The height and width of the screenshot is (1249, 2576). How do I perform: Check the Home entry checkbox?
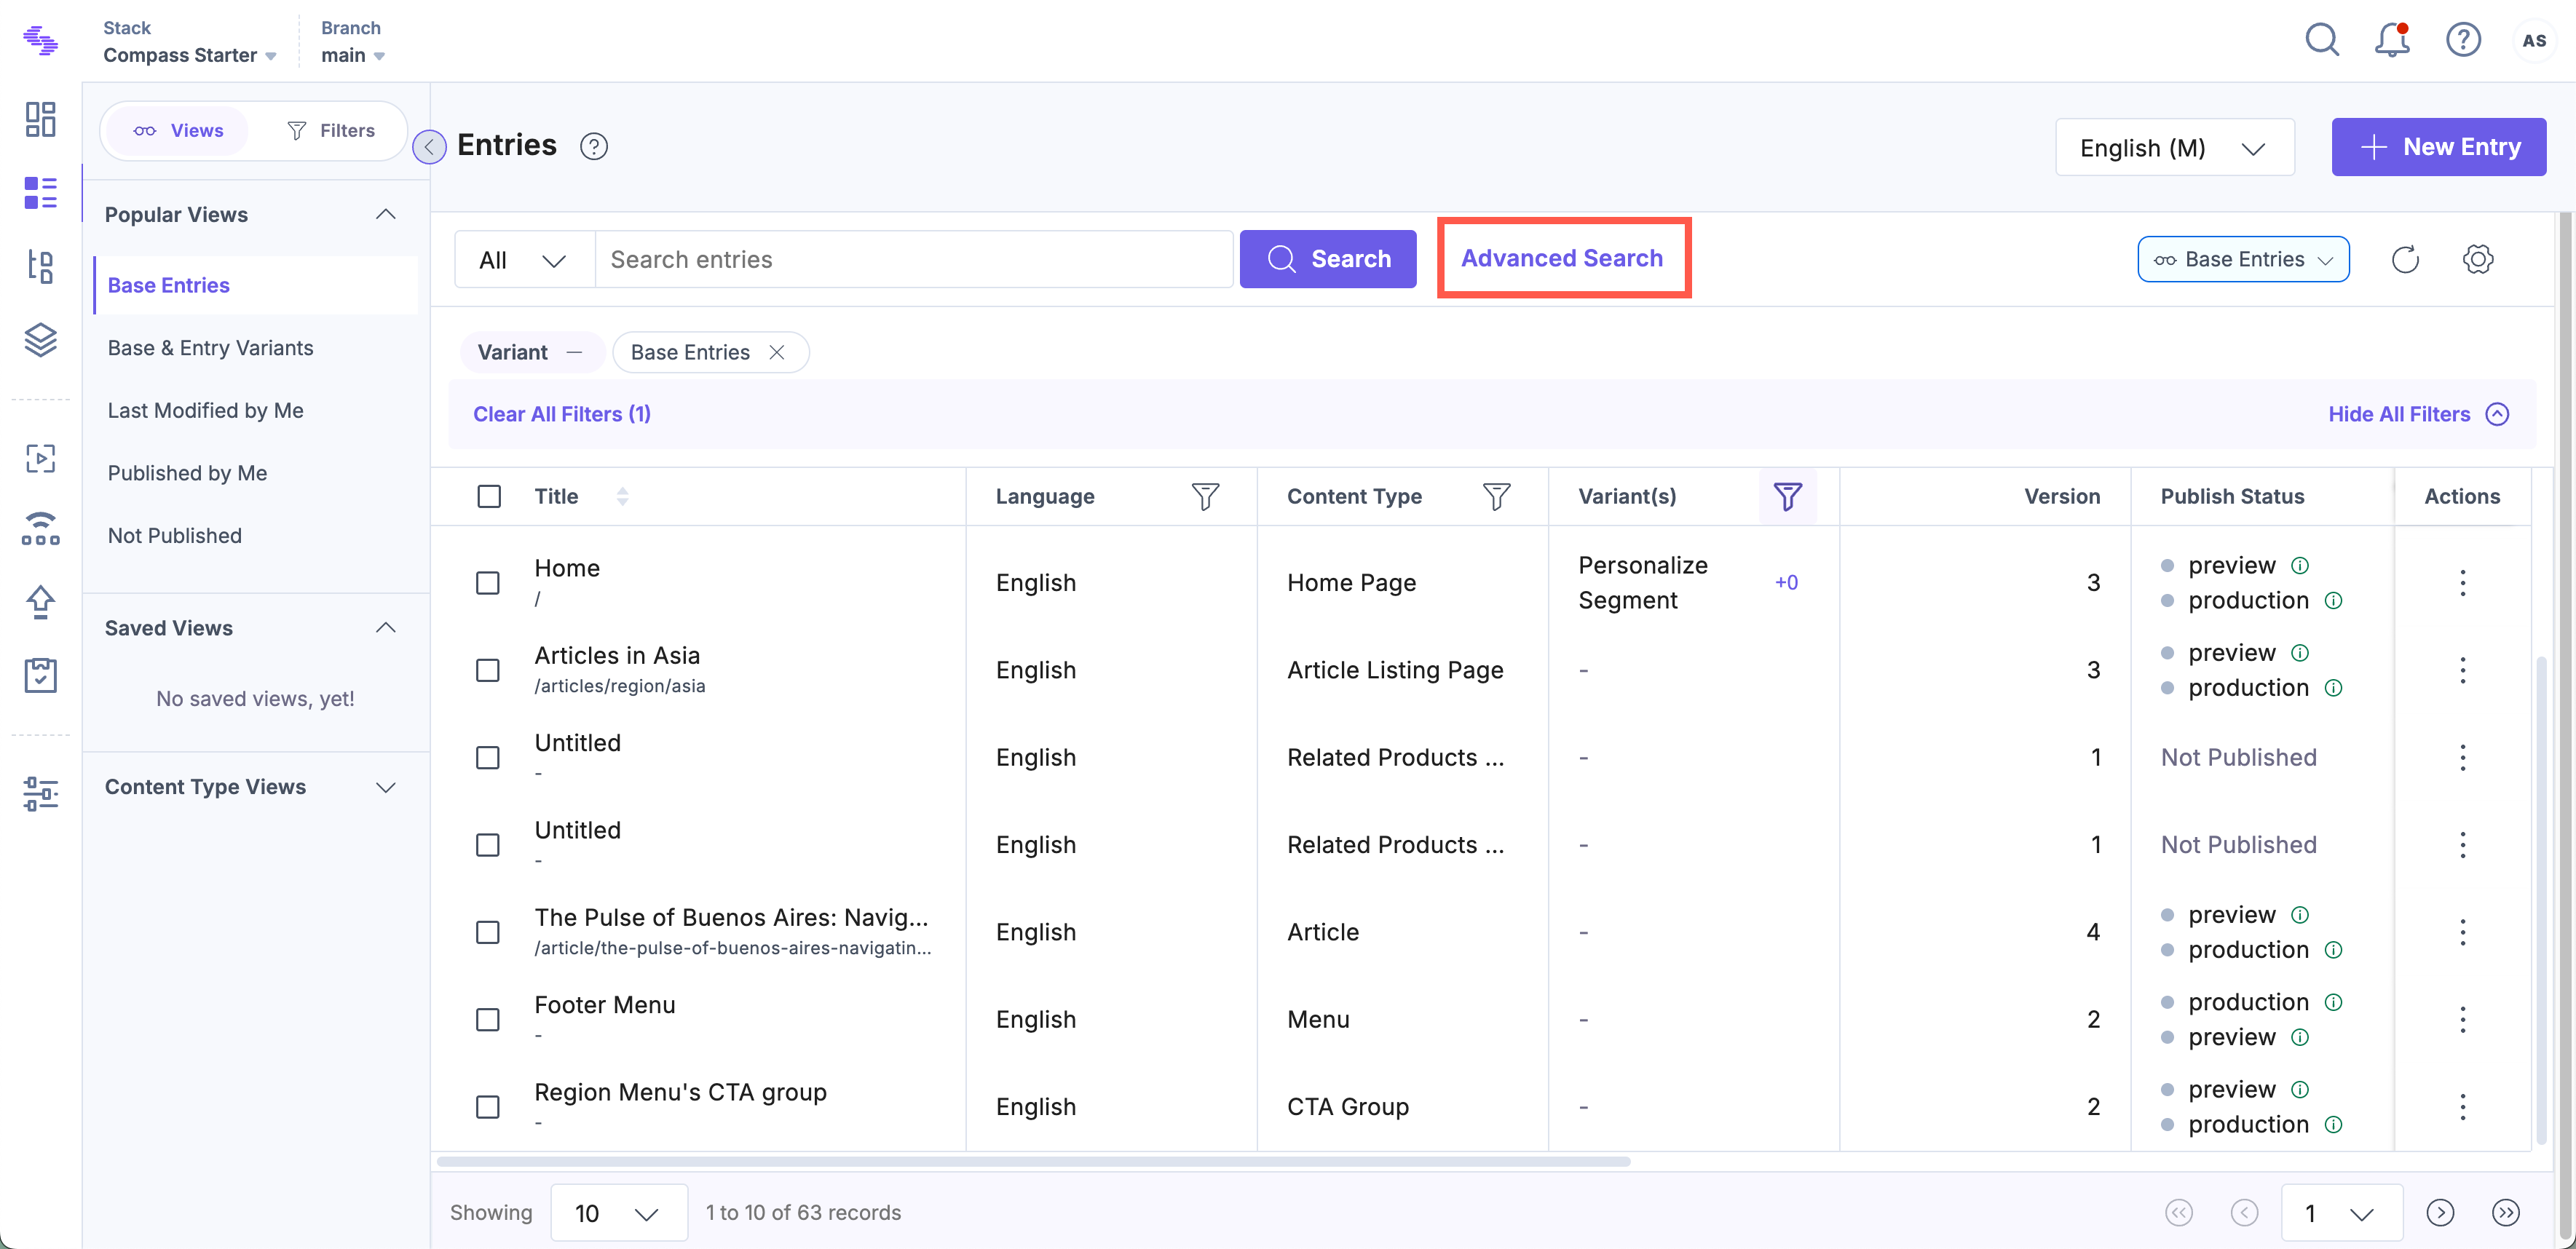point(488,583)
